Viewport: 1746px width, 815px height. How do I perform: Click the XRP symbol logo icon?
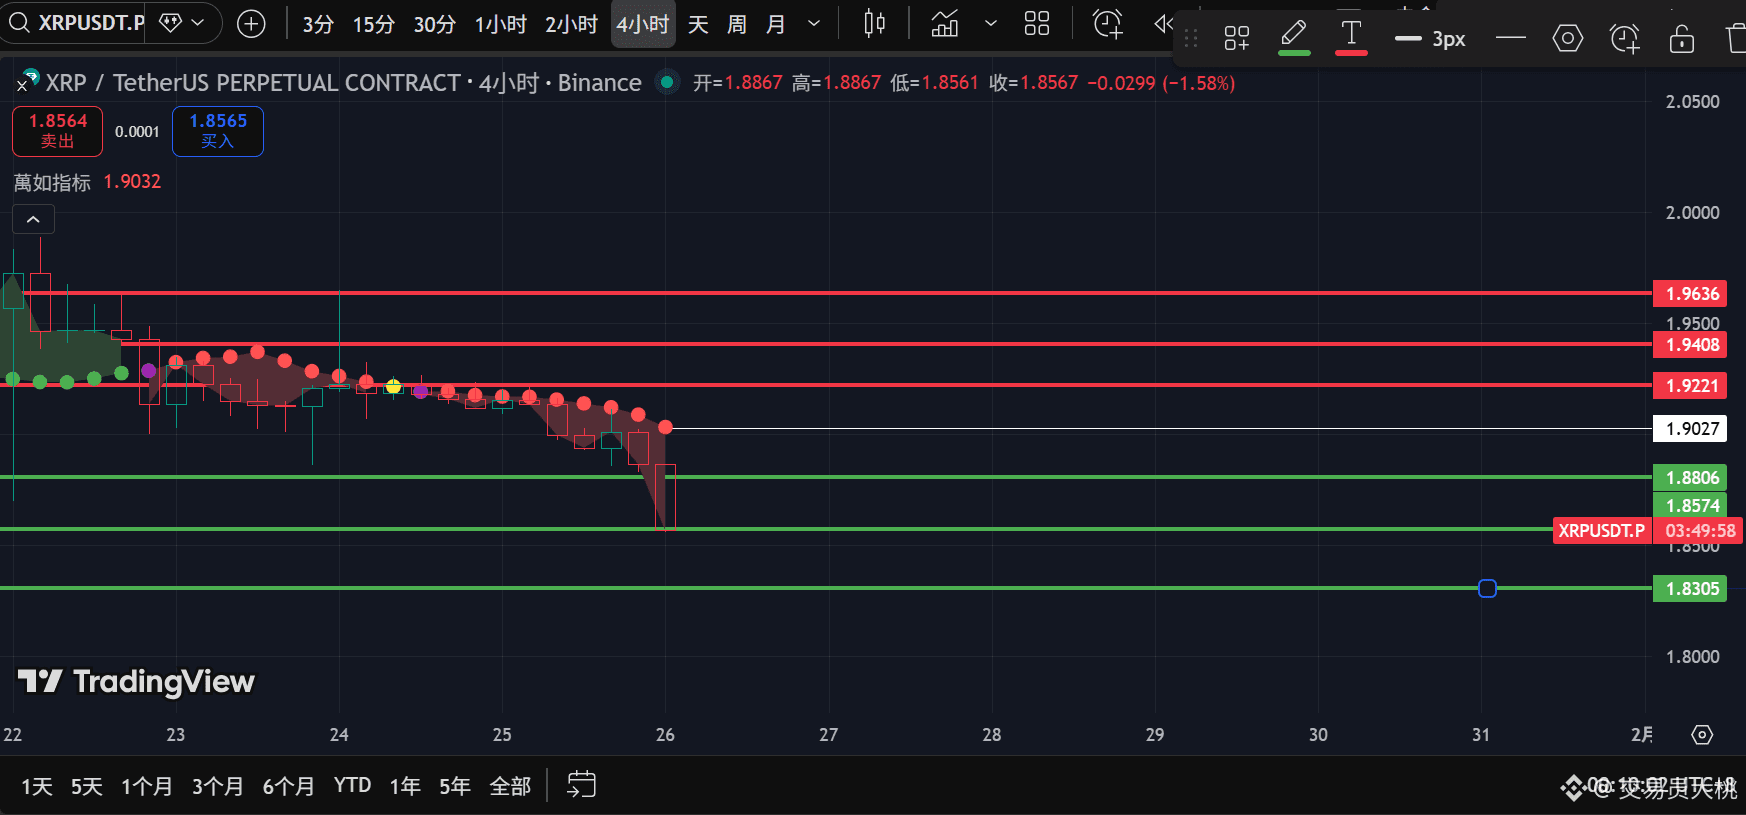coord(28,80)
